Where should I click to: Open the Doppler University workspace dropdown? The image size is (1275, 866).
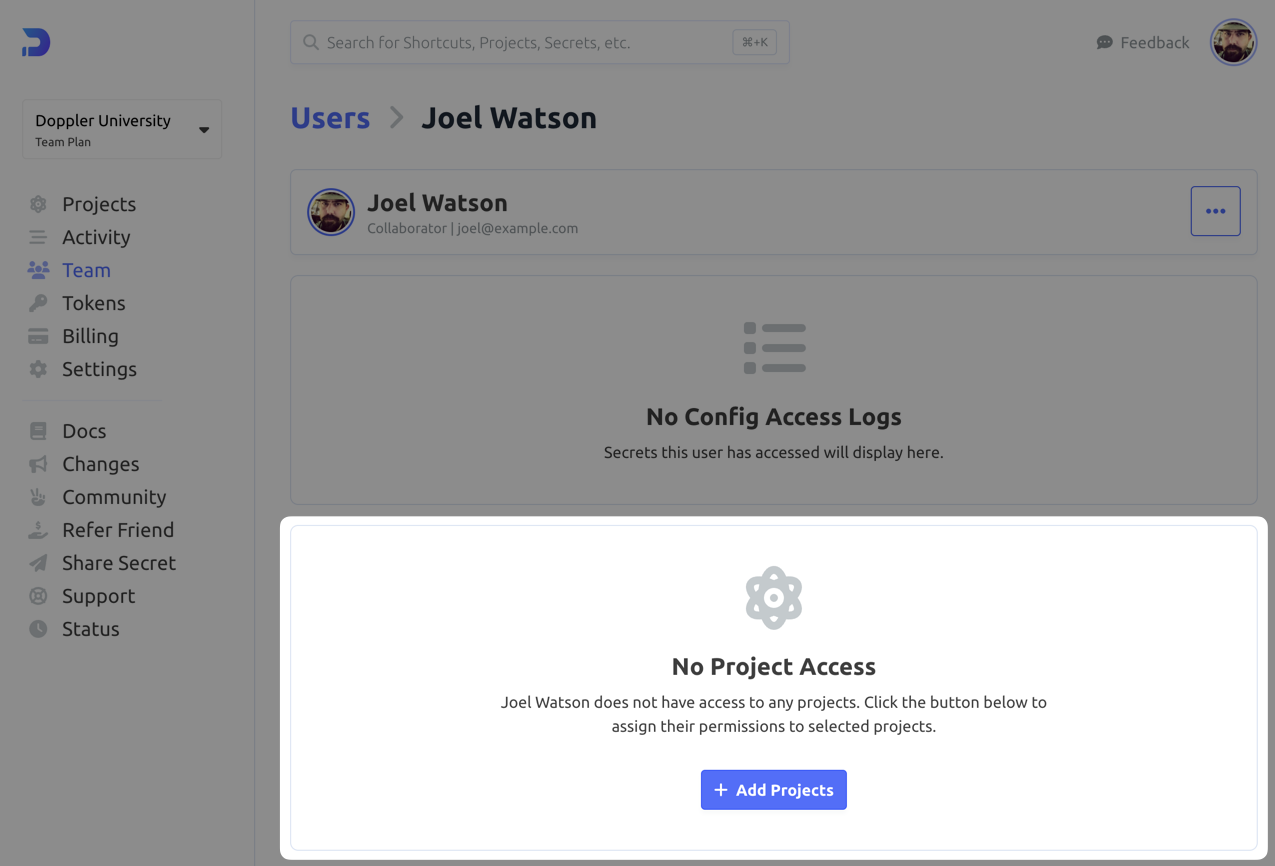pyautogui.click(x=122, y=129)
